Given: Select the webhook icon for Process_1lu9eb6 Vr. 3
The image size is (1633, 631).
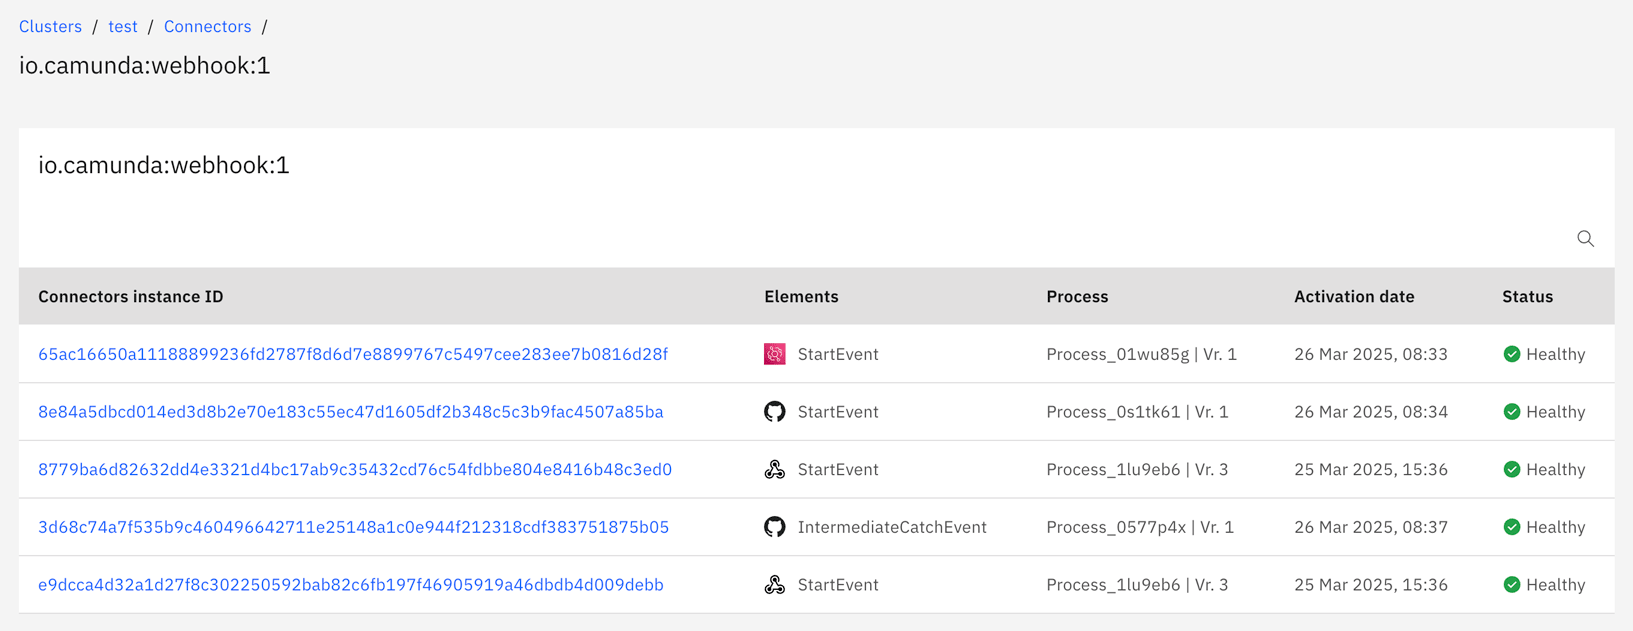Looking at the screenshot, I should point(775,469).
